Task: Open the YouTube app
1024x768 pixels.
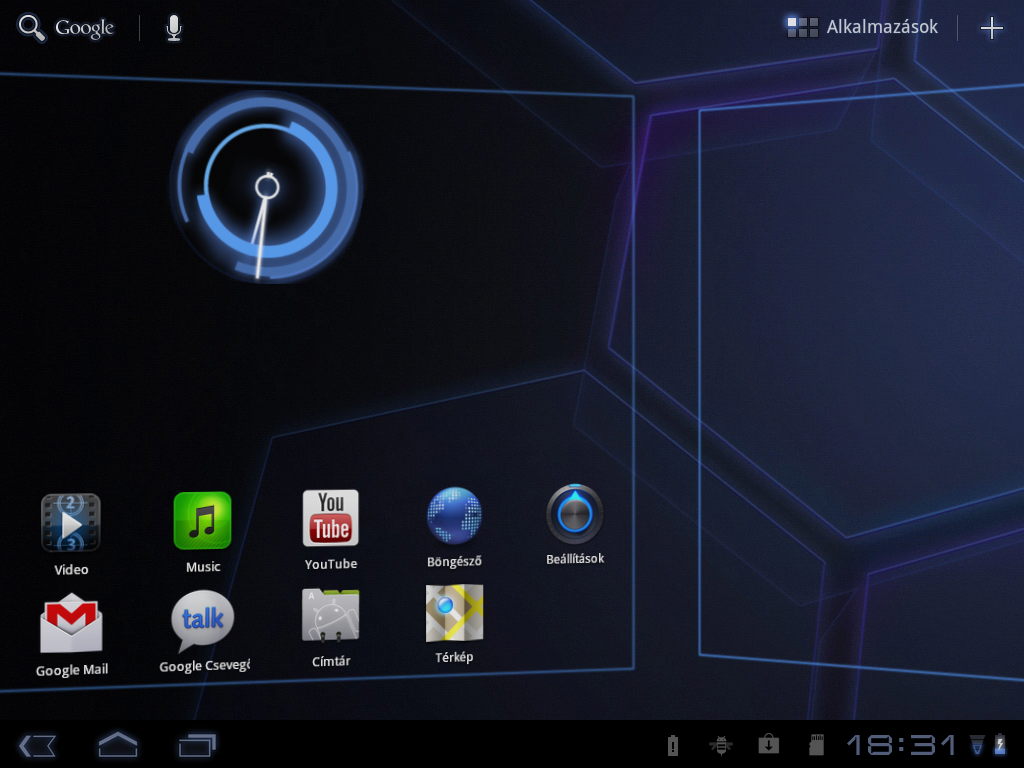Action: pyautogui.click(x=330, y=530)
